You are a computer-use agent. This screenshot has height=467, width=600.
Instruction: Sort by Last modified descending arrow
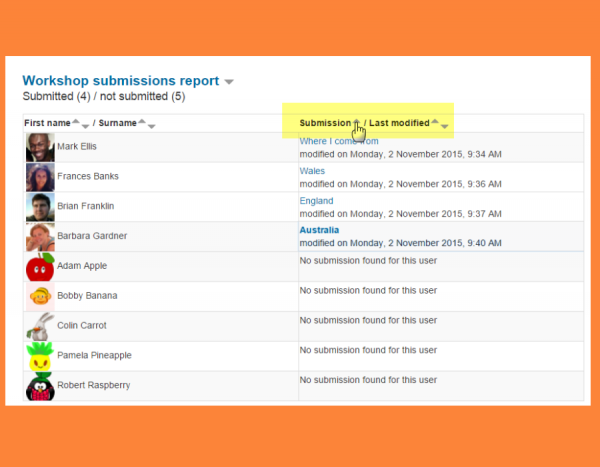click(445, 126)
